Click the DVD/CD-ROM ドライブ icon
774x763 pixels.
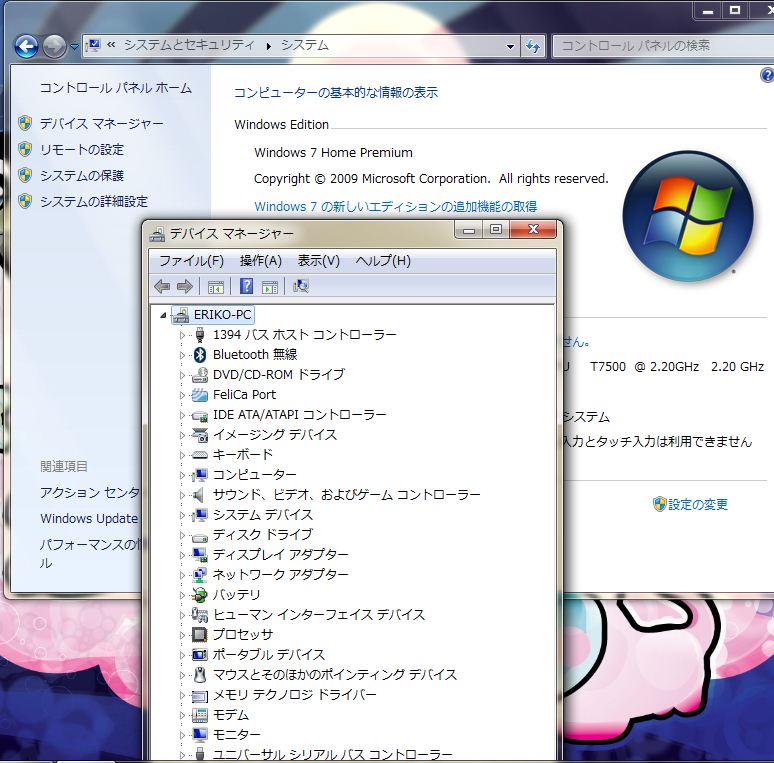(200, 375)
